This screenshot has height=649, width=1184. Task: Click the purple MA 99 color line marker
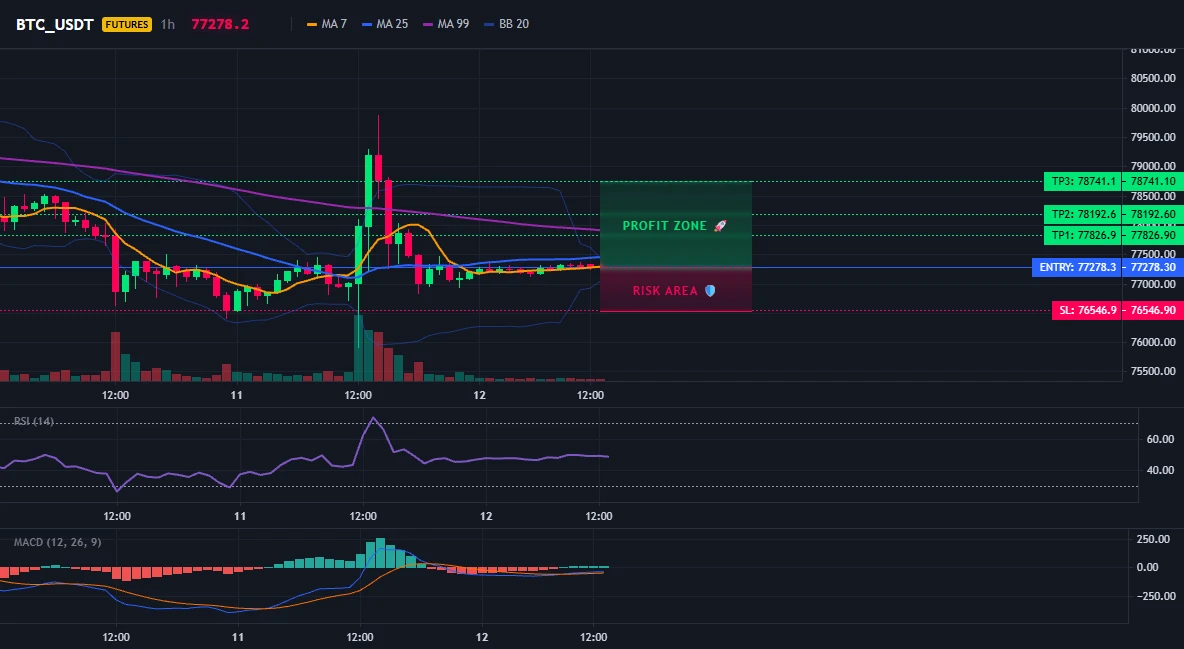[x=428, y=24]
